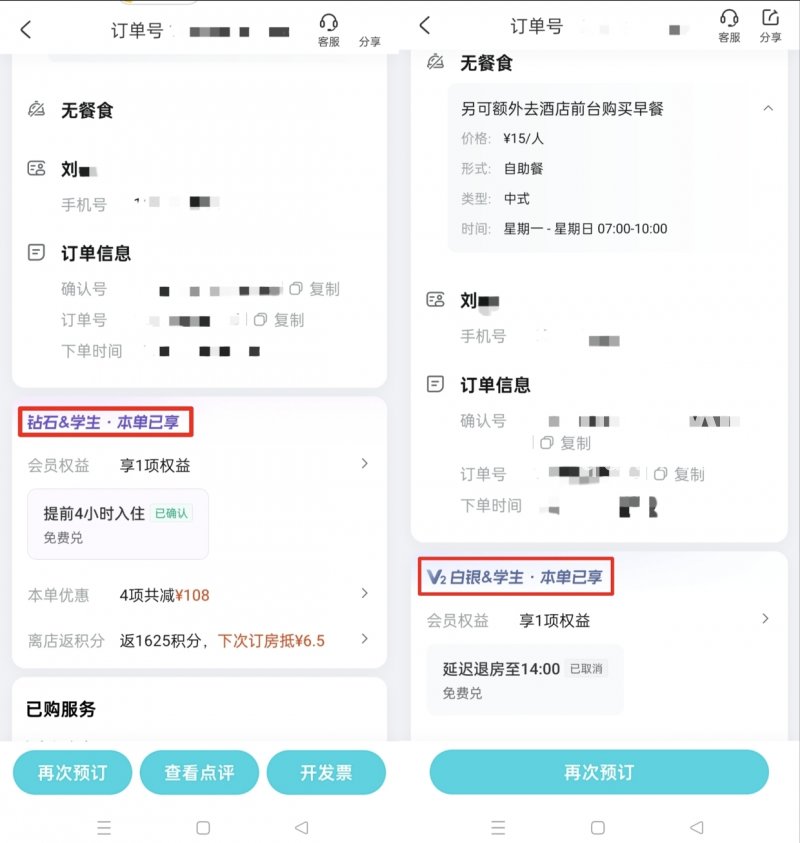Expand 会员权益 row on 白银 member screen
The width and height of the screenshot is (800, 843).
coord(598,620)
